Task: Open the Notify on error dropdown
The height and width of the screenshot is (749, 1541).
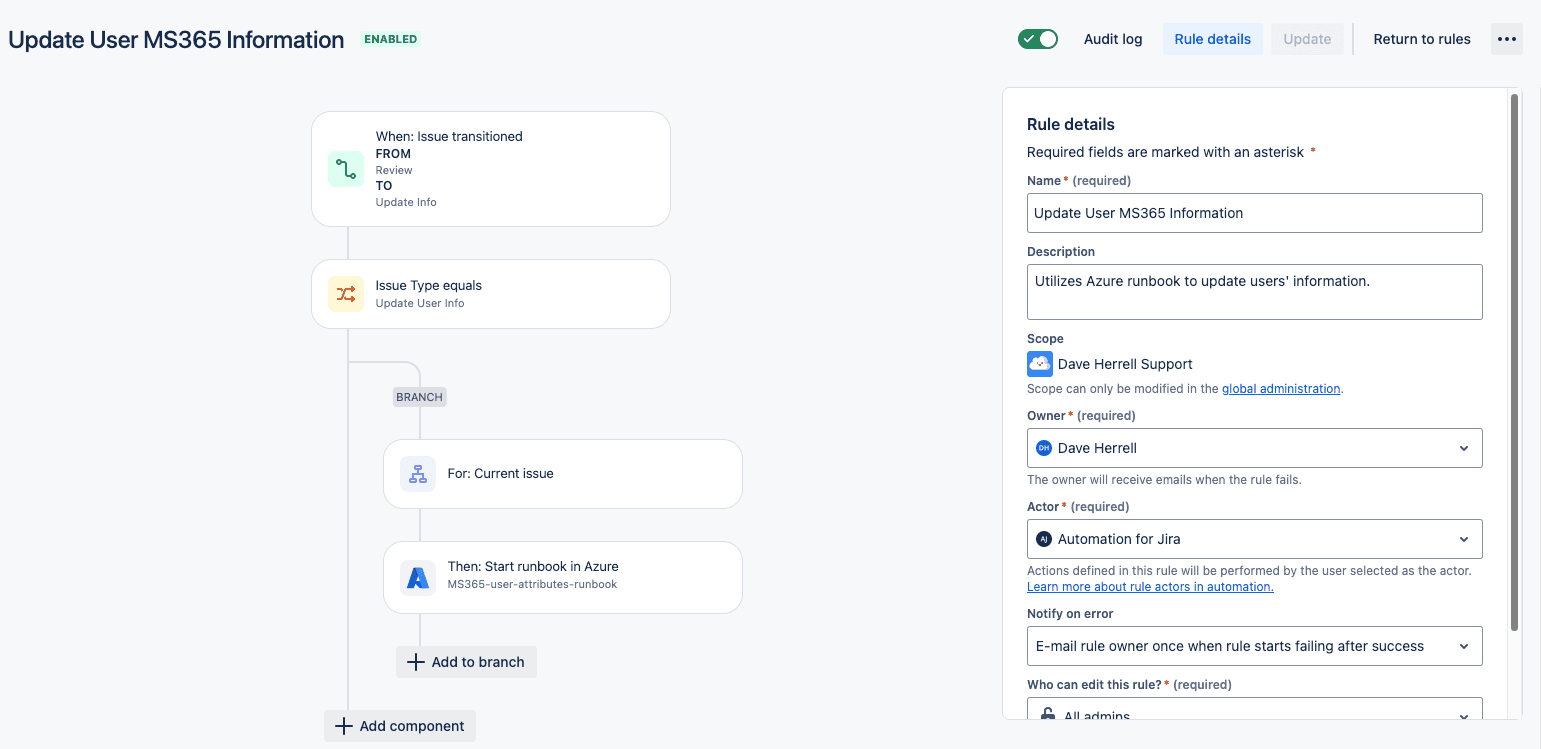Action: pyautogui.click(x=1255, y=646)
